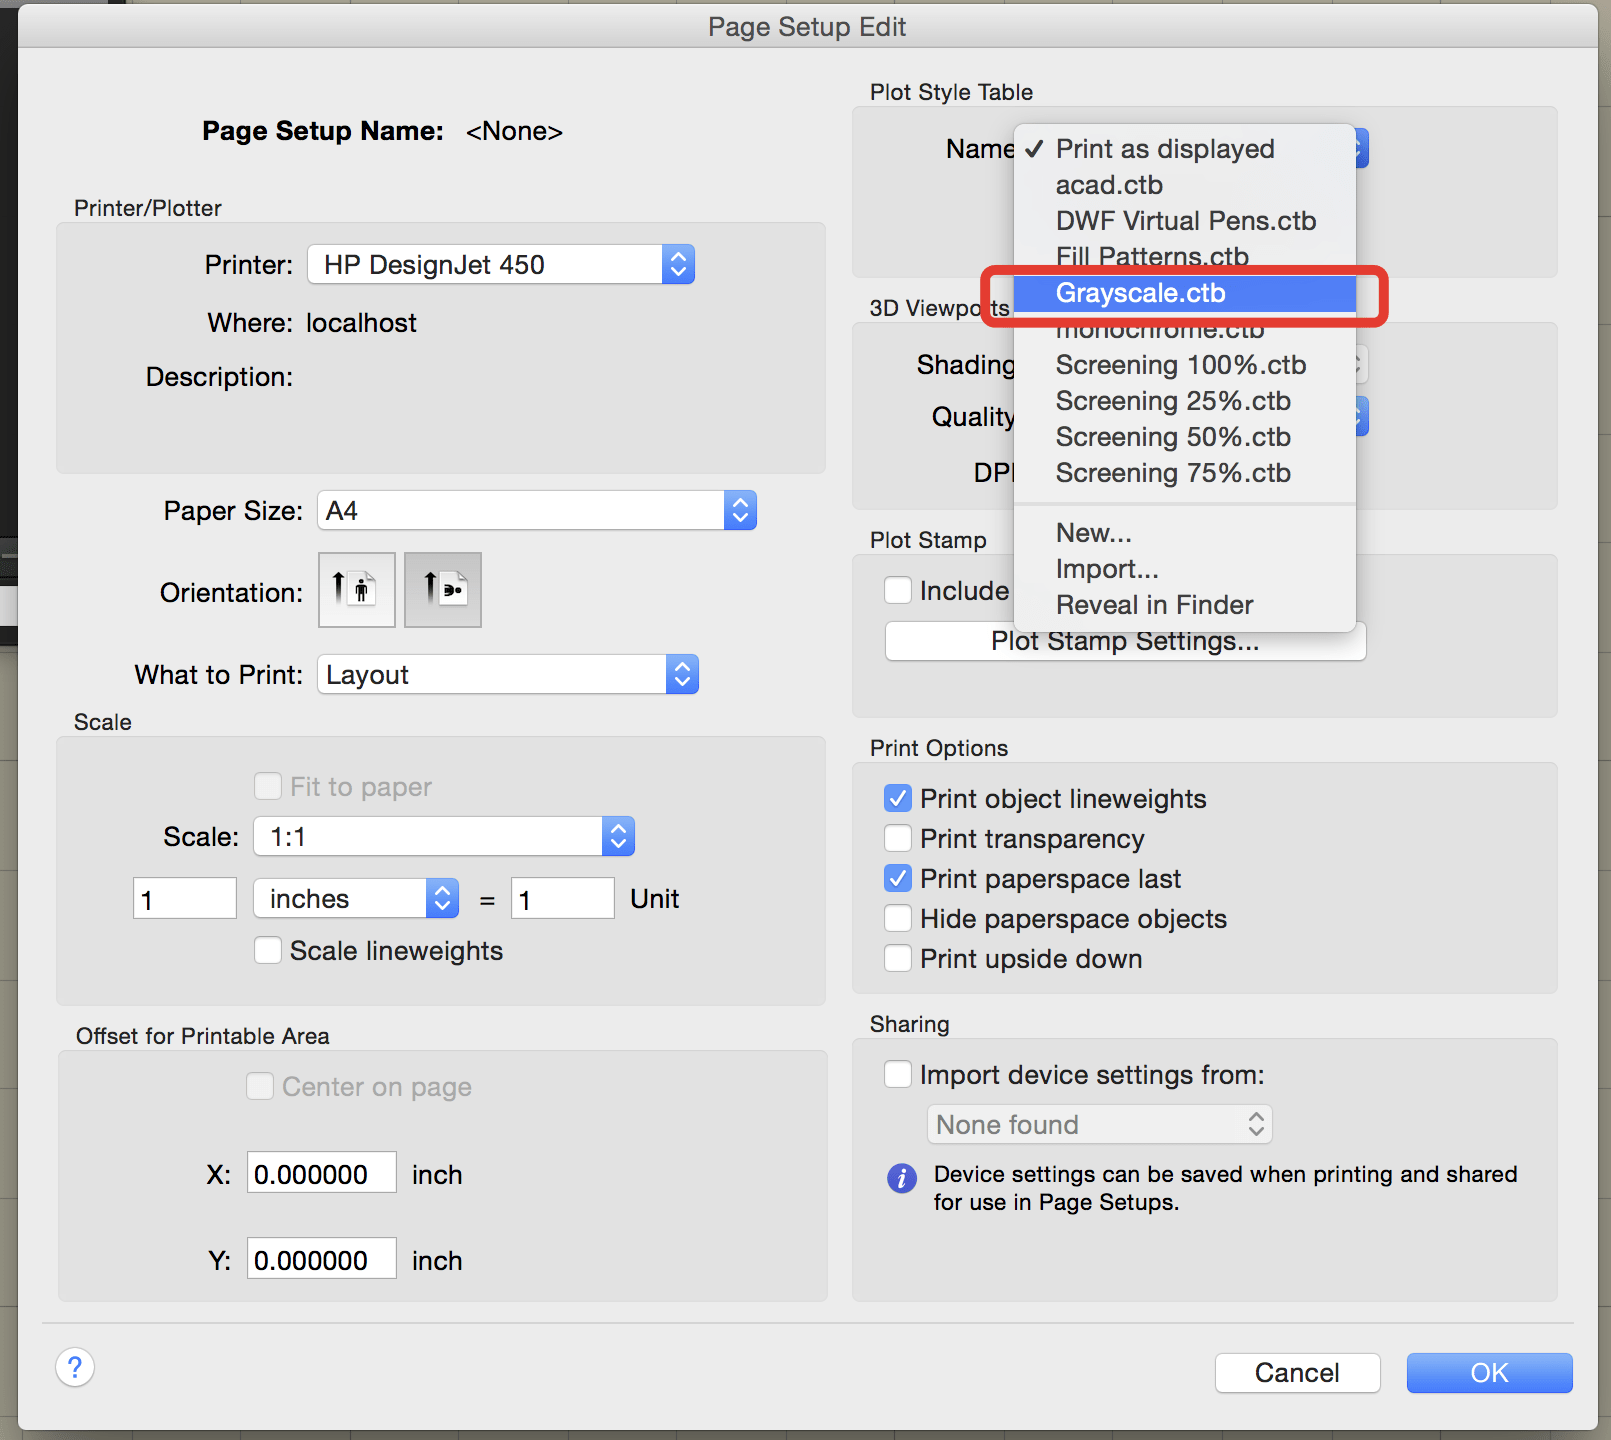Confirm with the OK button
The width and height of the screenshot is (1611, 1440).
pos(1489,1372)
